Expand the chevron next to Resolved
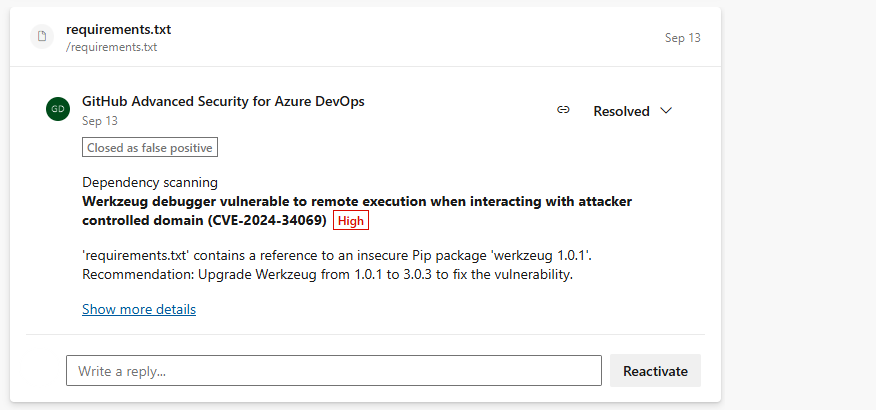 (x=665, y=111)
